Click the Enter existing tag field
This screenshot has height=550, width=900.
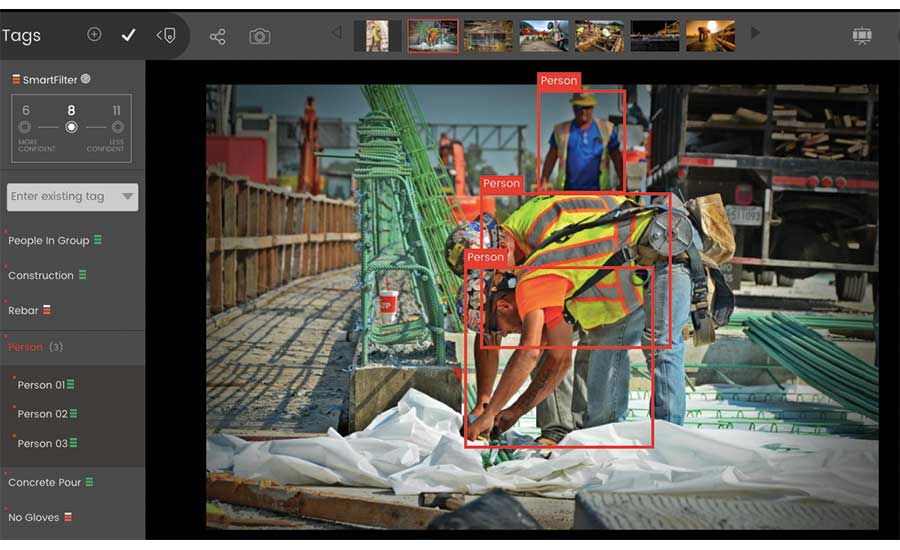point(72,197)
